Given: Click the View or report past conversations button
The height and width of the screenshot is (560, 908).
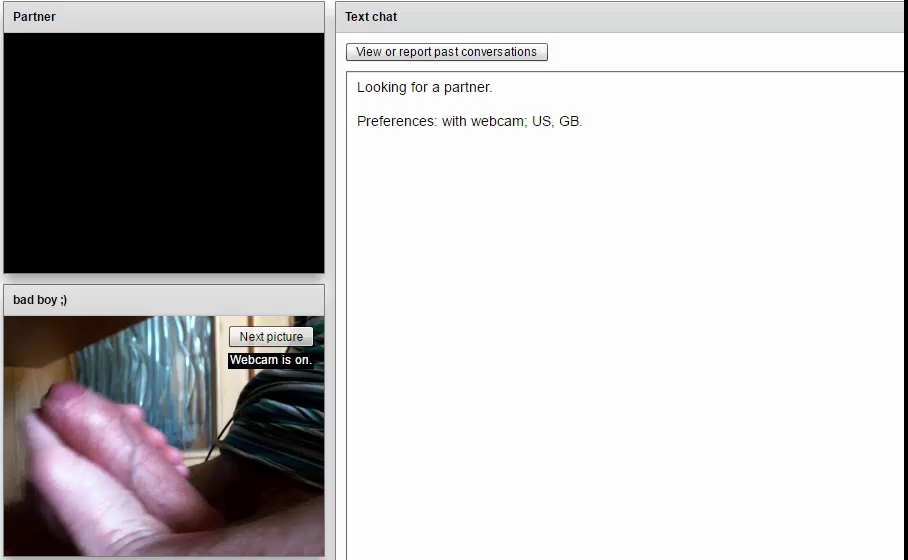Looking at the screenshot, I should pos(446,52).
